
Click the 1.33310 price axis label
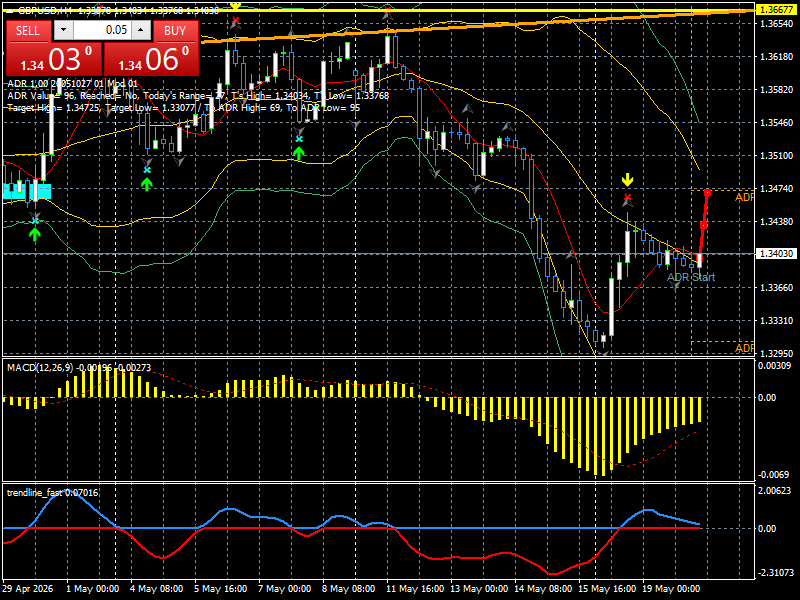pos(777,320)
